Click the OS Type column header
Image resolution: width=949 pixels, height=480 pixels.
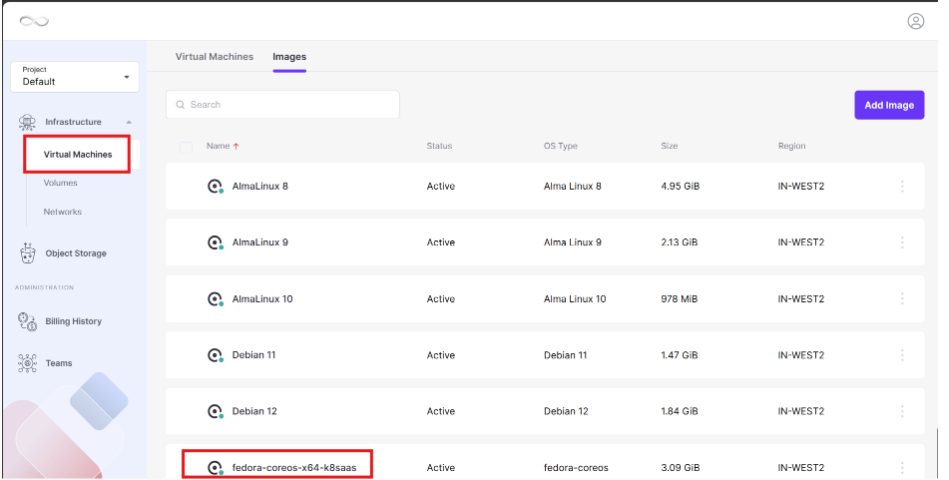[x=560, y=146]
